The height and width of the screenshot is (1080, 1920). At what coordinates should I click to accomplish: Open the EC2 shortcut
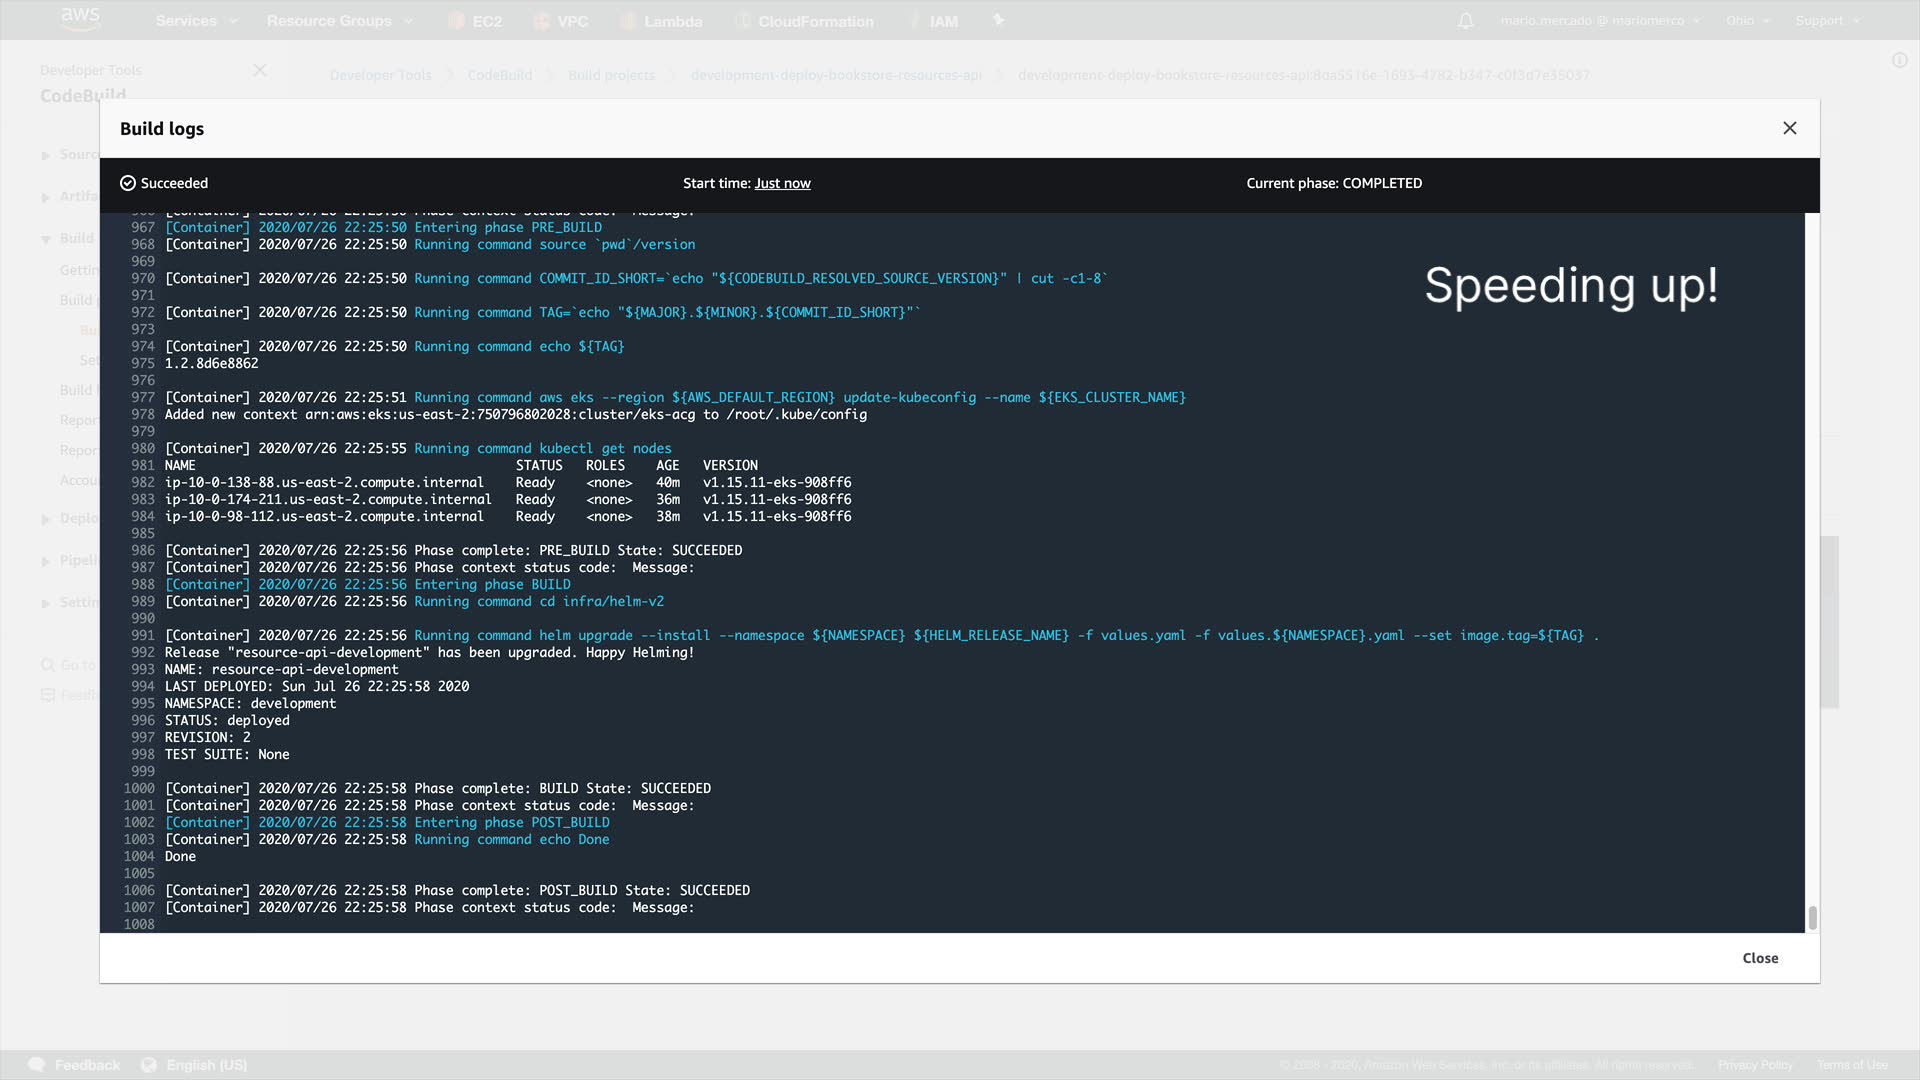(x=476, y=20)
